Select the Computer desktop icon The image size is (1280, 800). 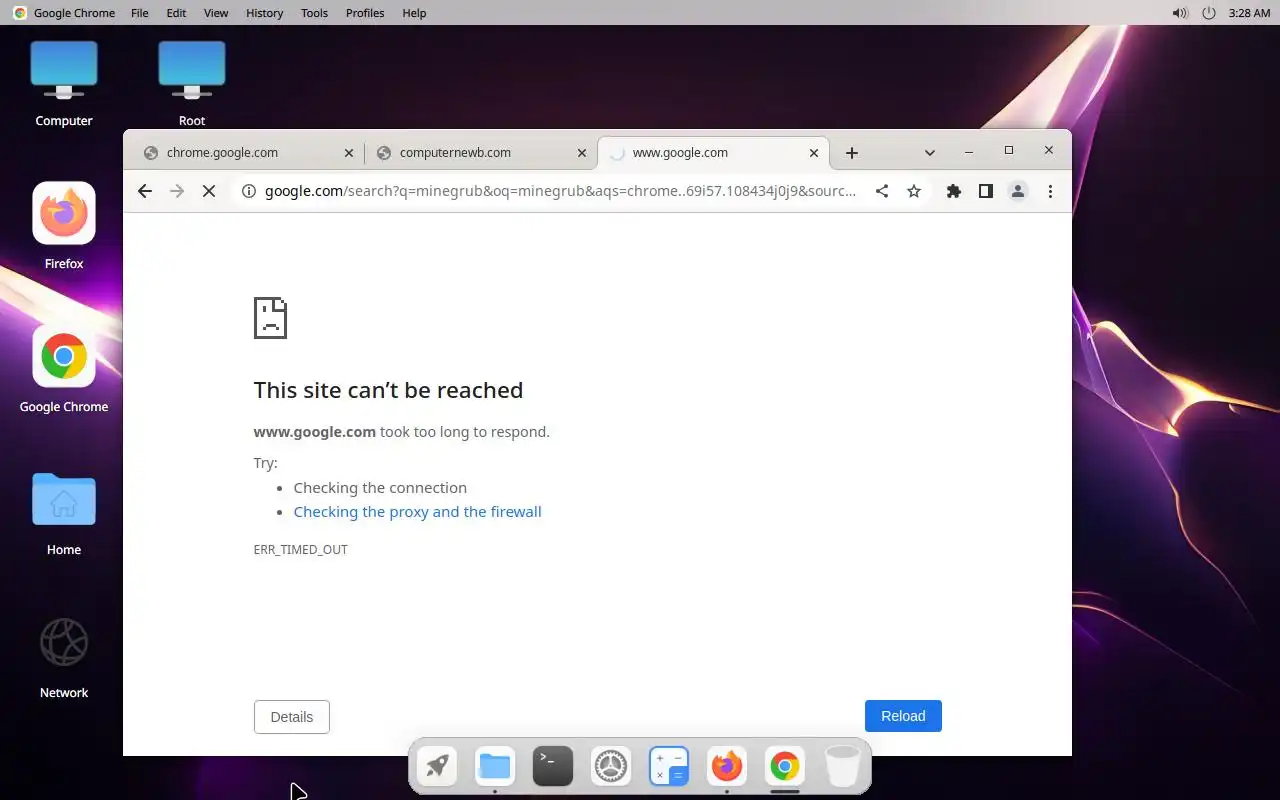click(64, 84)
